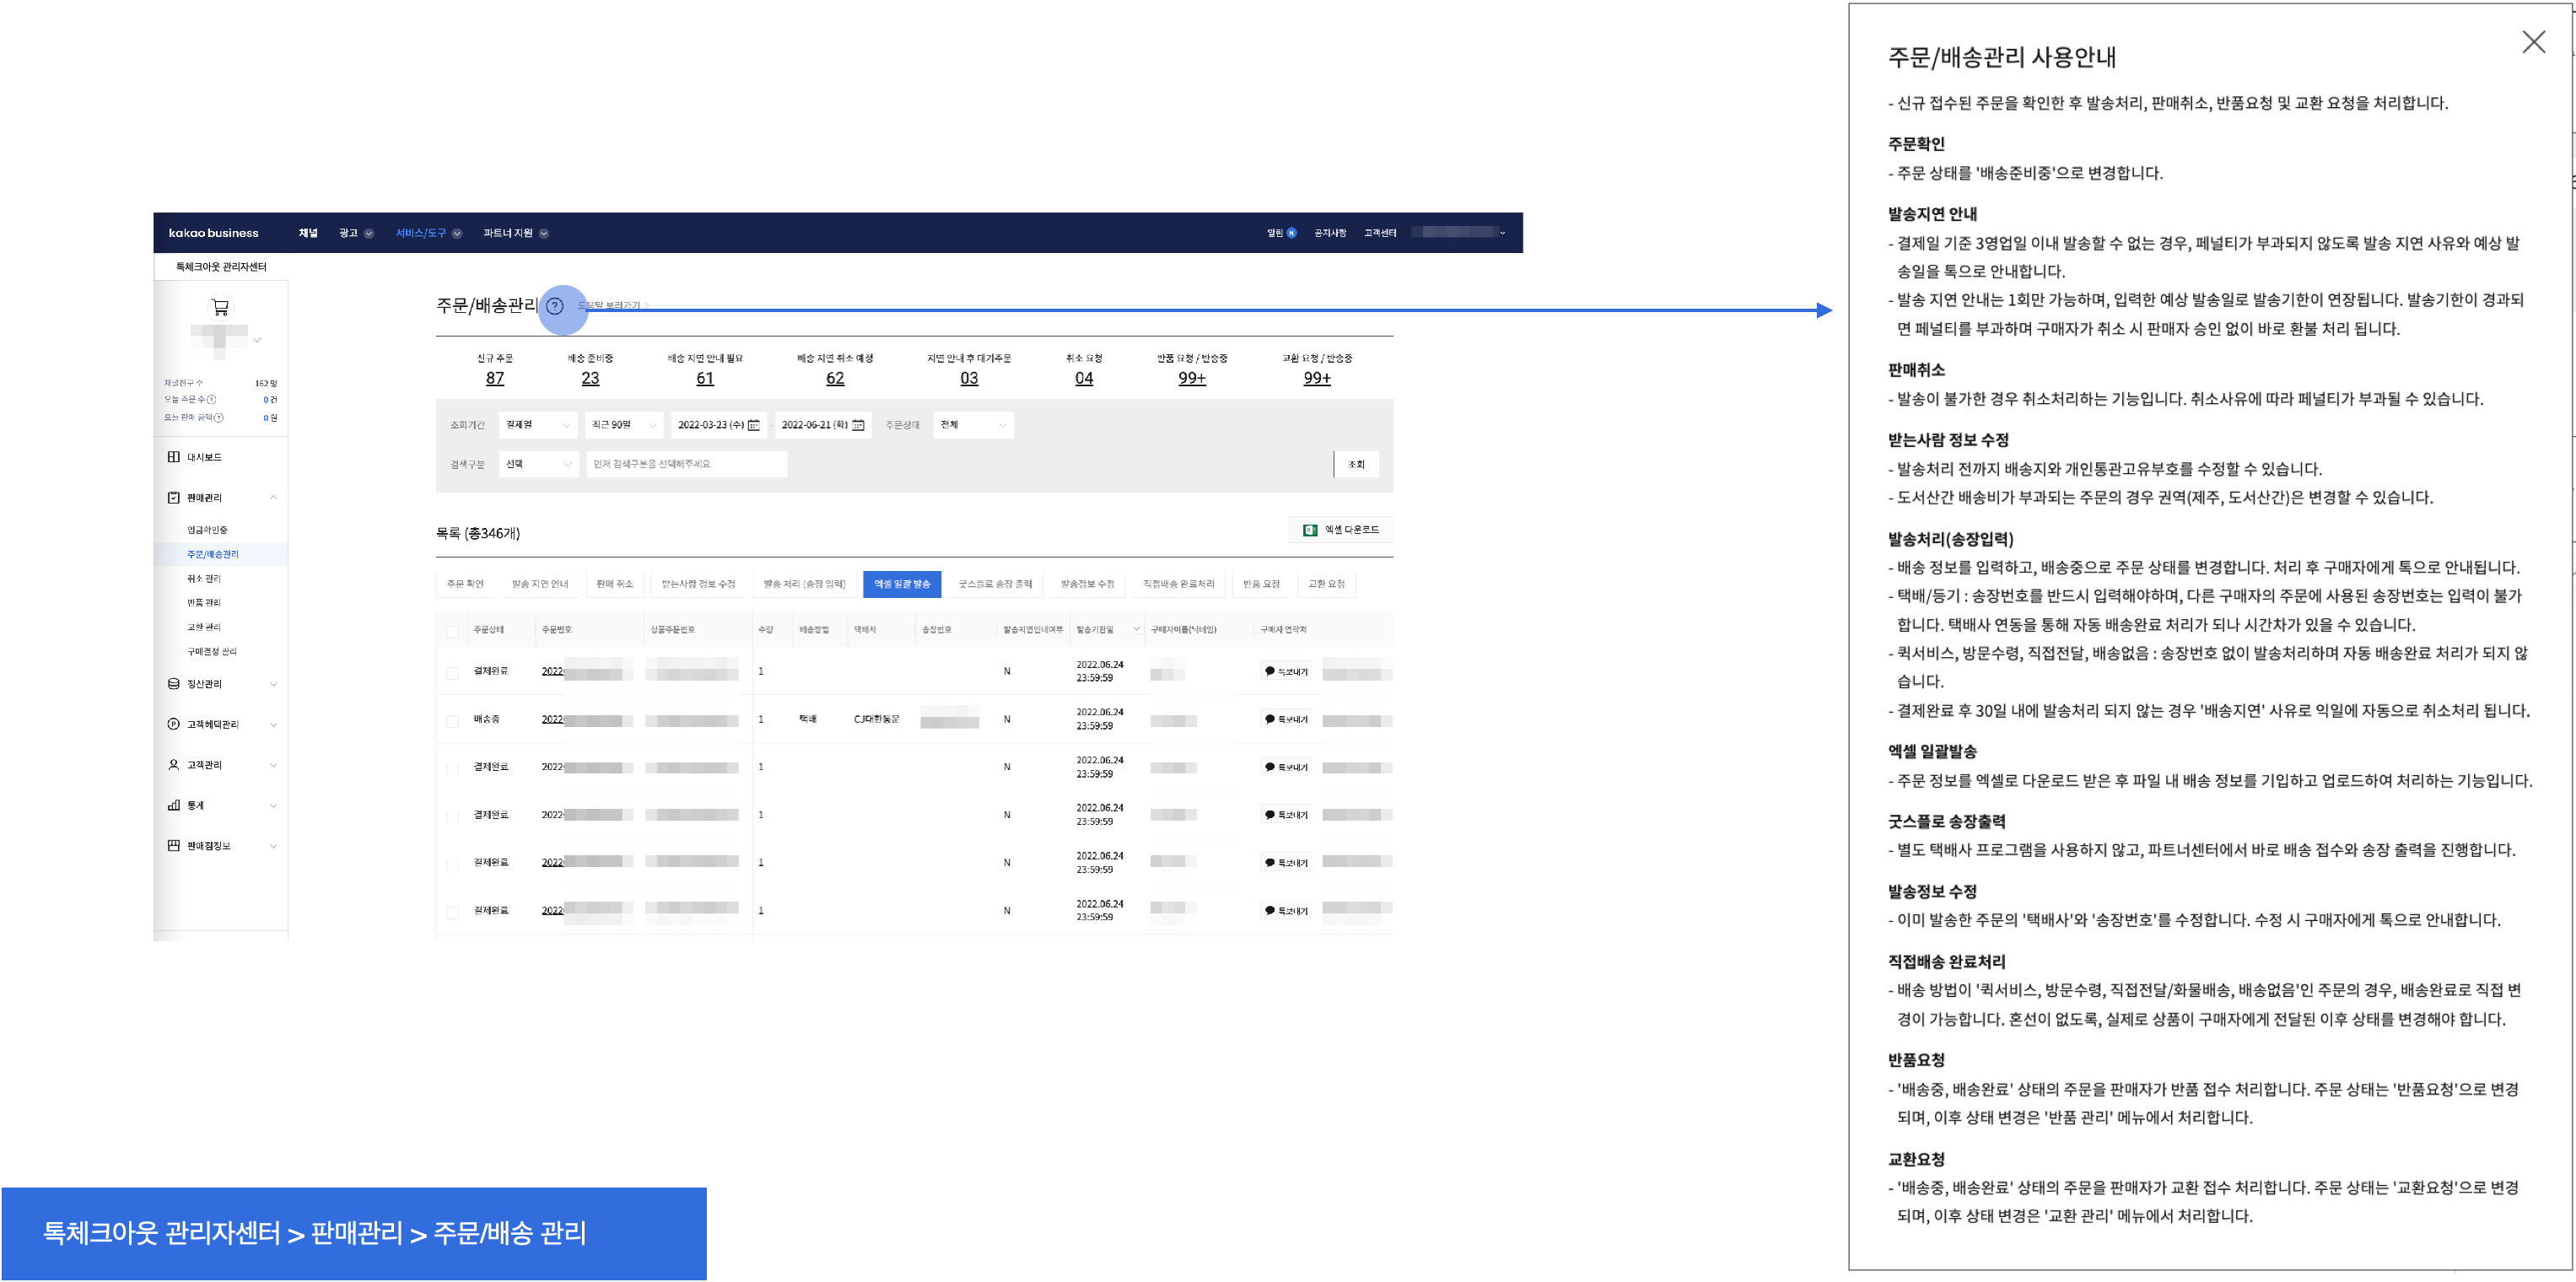Click the 엑셀 다운로드 button
Viewport: 2576px width, 1282px height.
1340,530
